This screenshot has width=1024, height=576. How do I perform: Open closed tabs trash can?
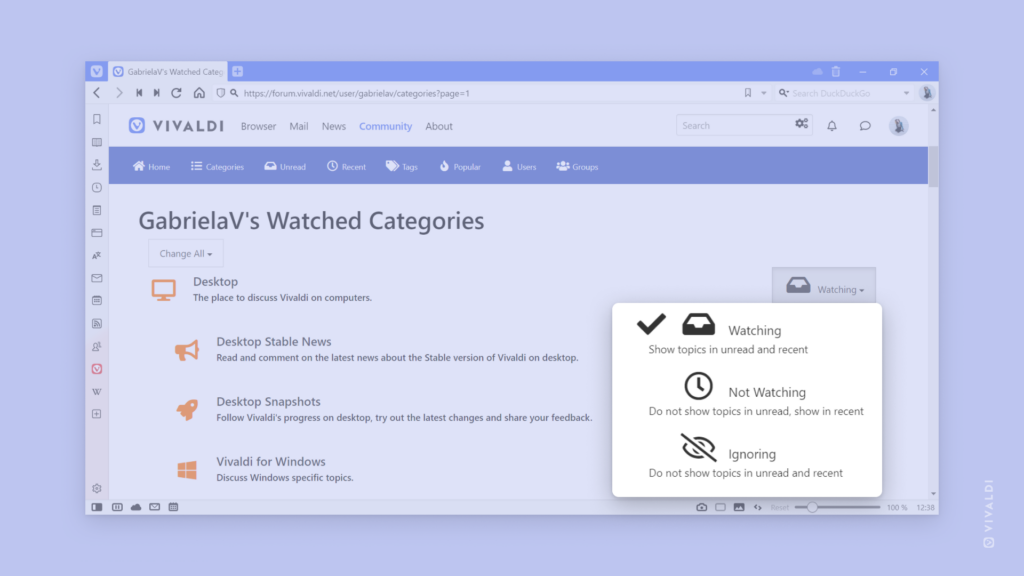click(x=836, y=71)
